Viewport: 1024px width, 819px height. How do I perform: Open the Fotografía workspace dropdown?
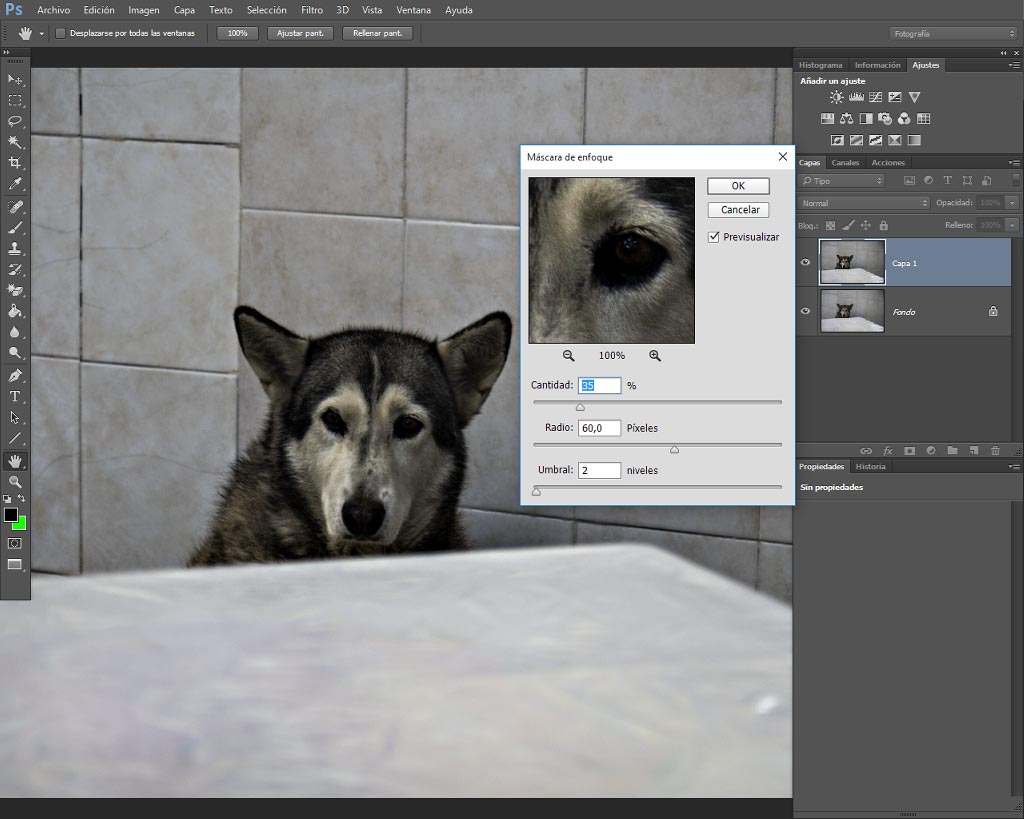click(953, 33)
